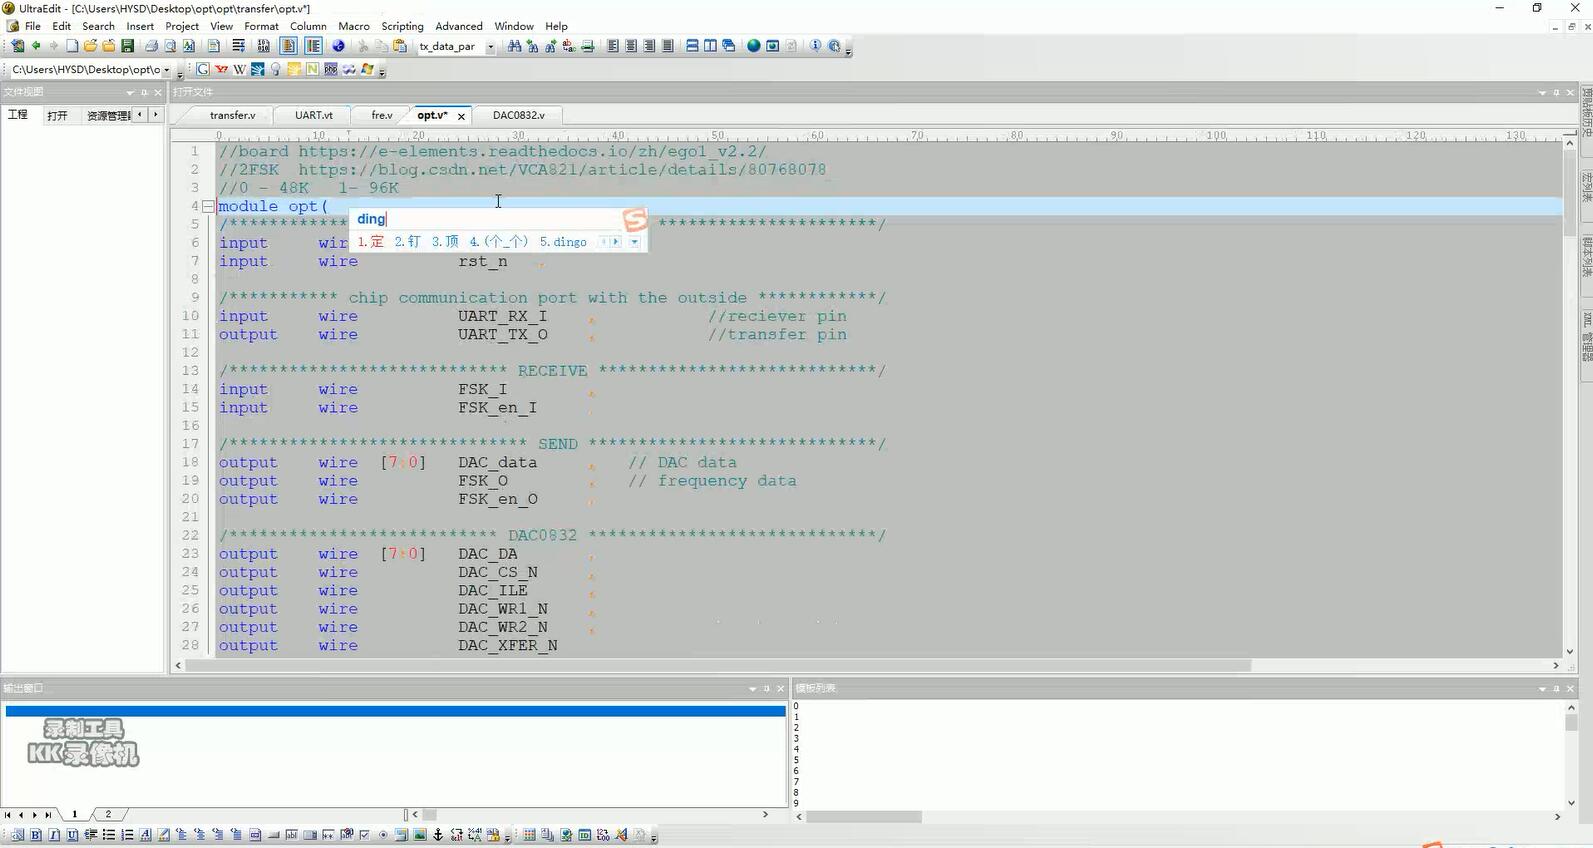Click the HTML Underline icon in bottom toolbar

click(x=72, y=835)
